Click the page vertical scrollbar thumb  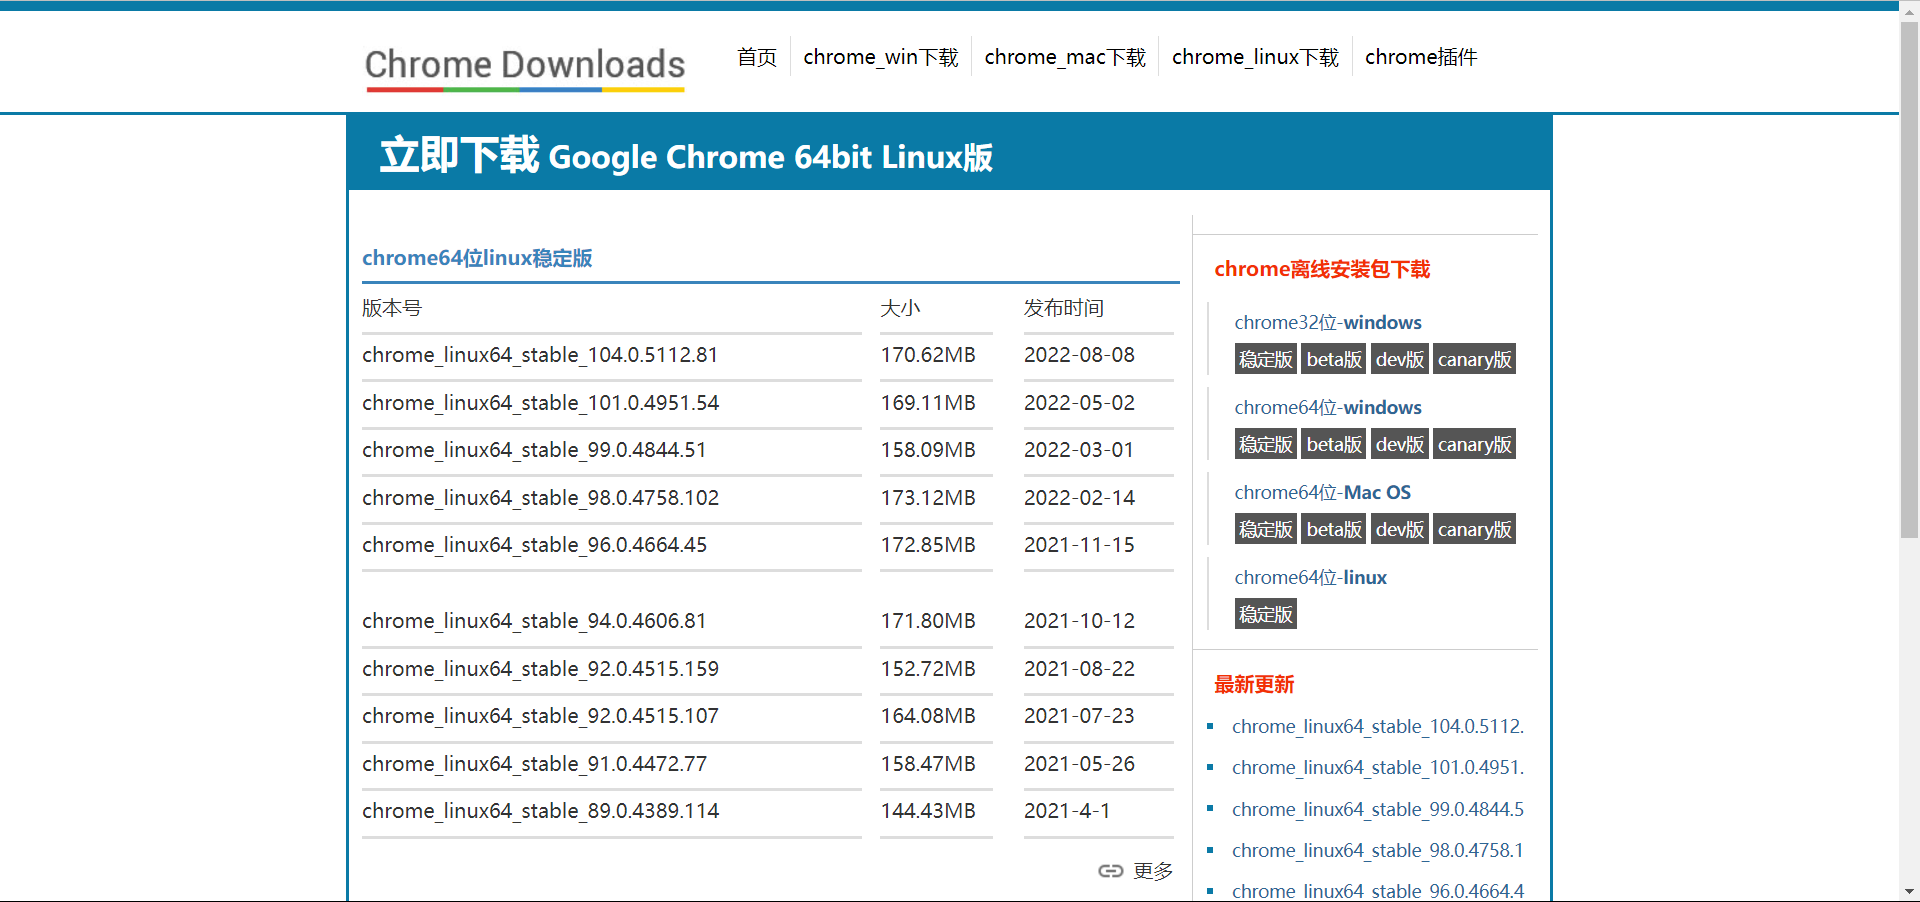[x=1909, y=280]
